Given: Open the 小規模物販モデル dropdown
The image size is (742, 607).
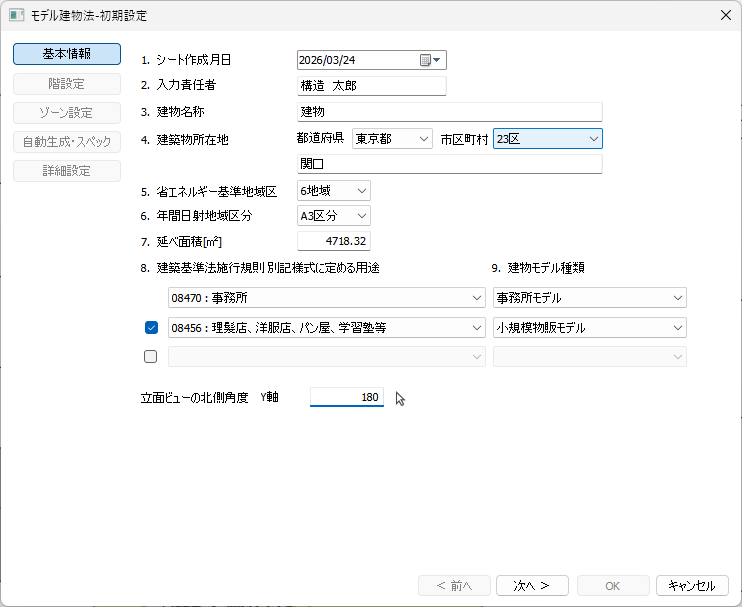Looking at the screenshot, I should click(x=590, y=327).
